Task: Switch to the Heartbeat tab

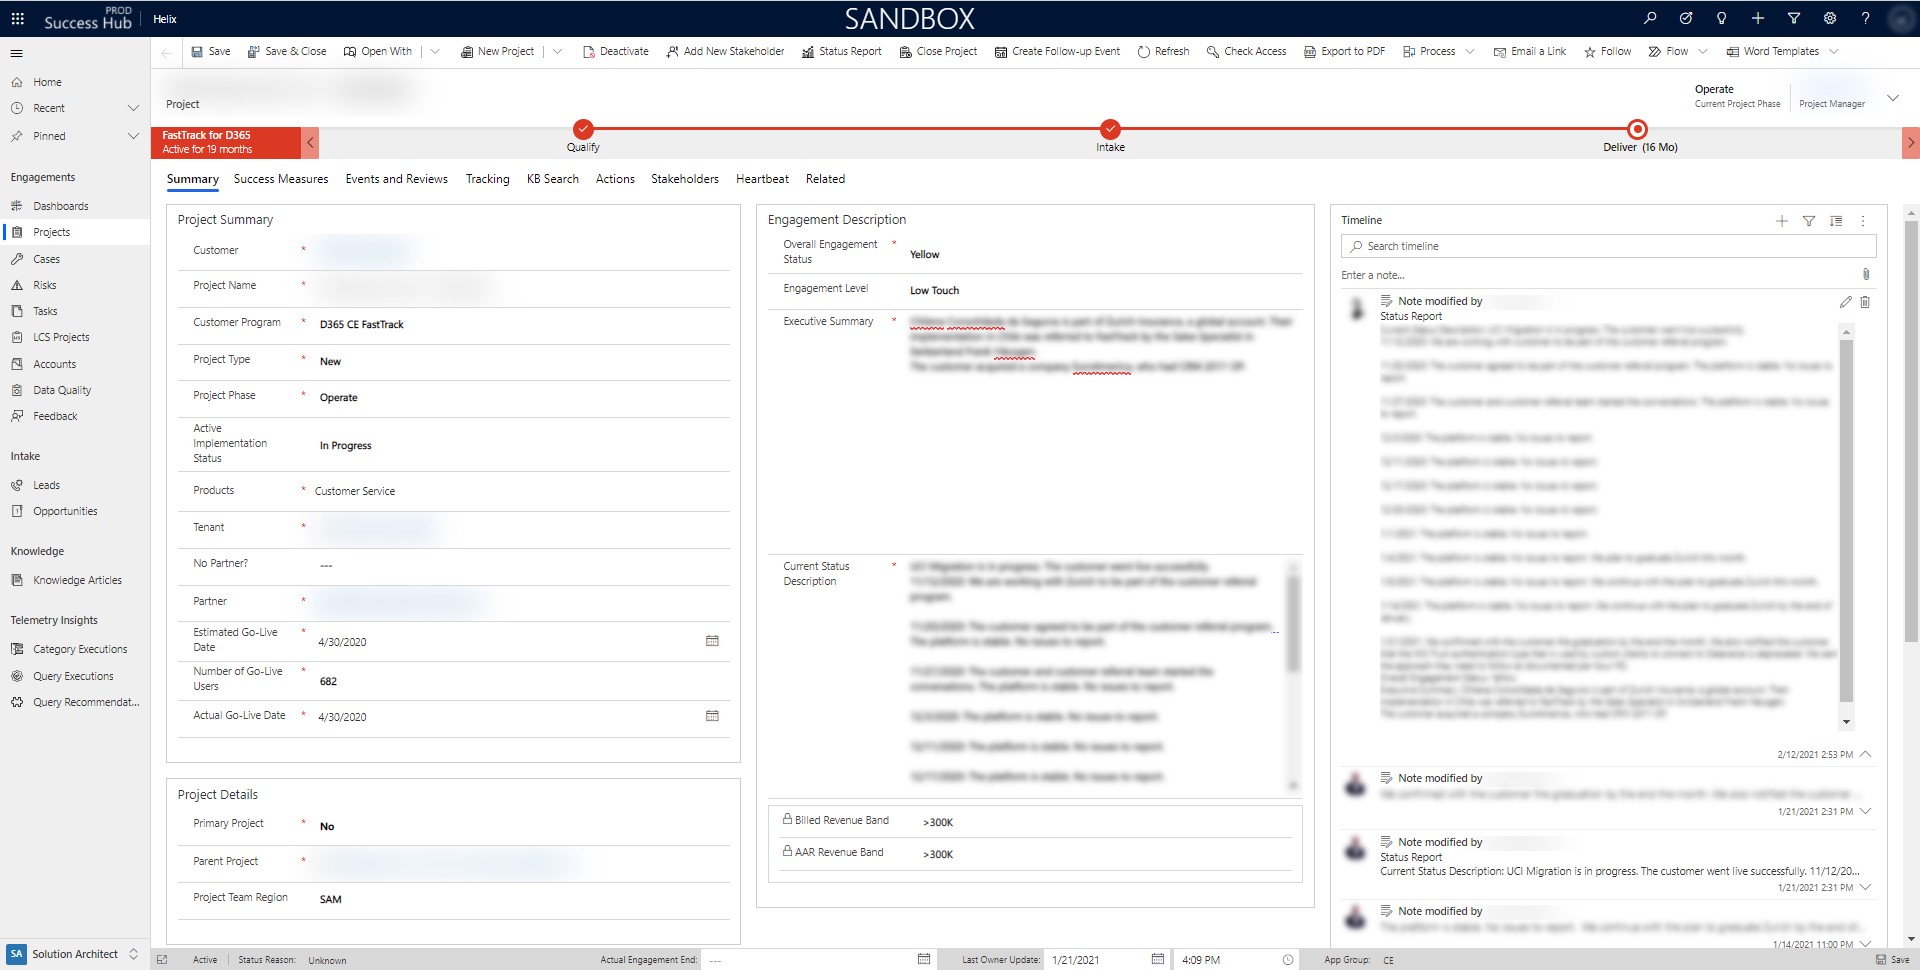Action: click(x=762, y=179)
